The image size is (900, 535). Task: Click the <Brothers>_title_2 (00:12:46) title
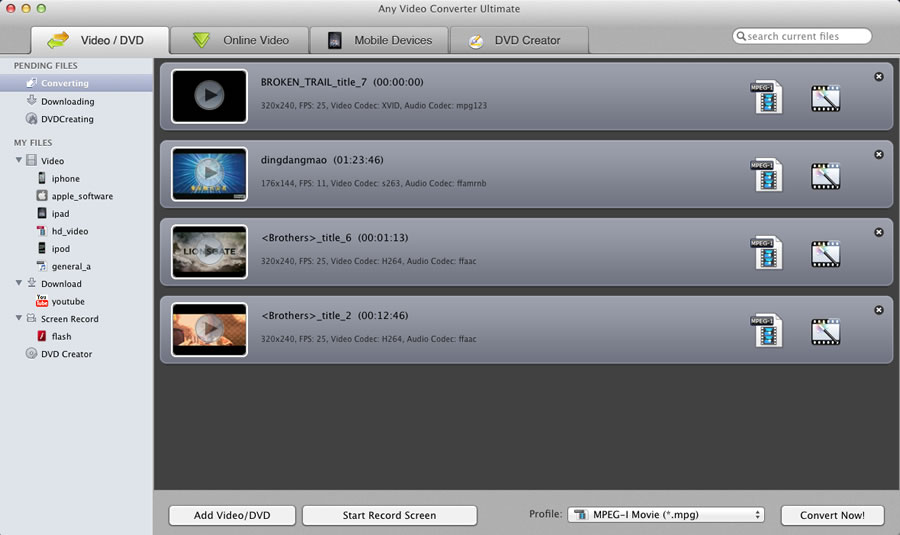click(x=335, y=315)
